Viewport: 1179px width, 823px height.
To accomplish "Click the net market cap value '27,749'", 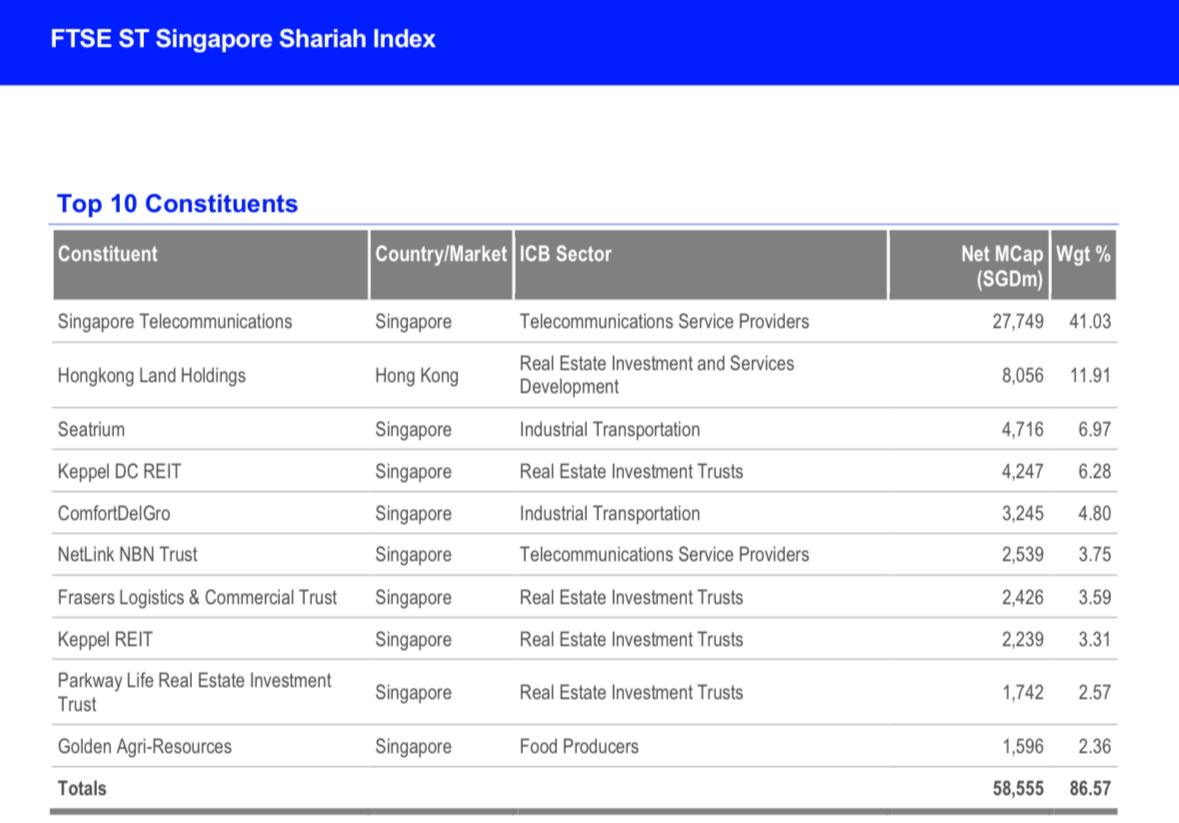I will click(x=1017, y=322).
